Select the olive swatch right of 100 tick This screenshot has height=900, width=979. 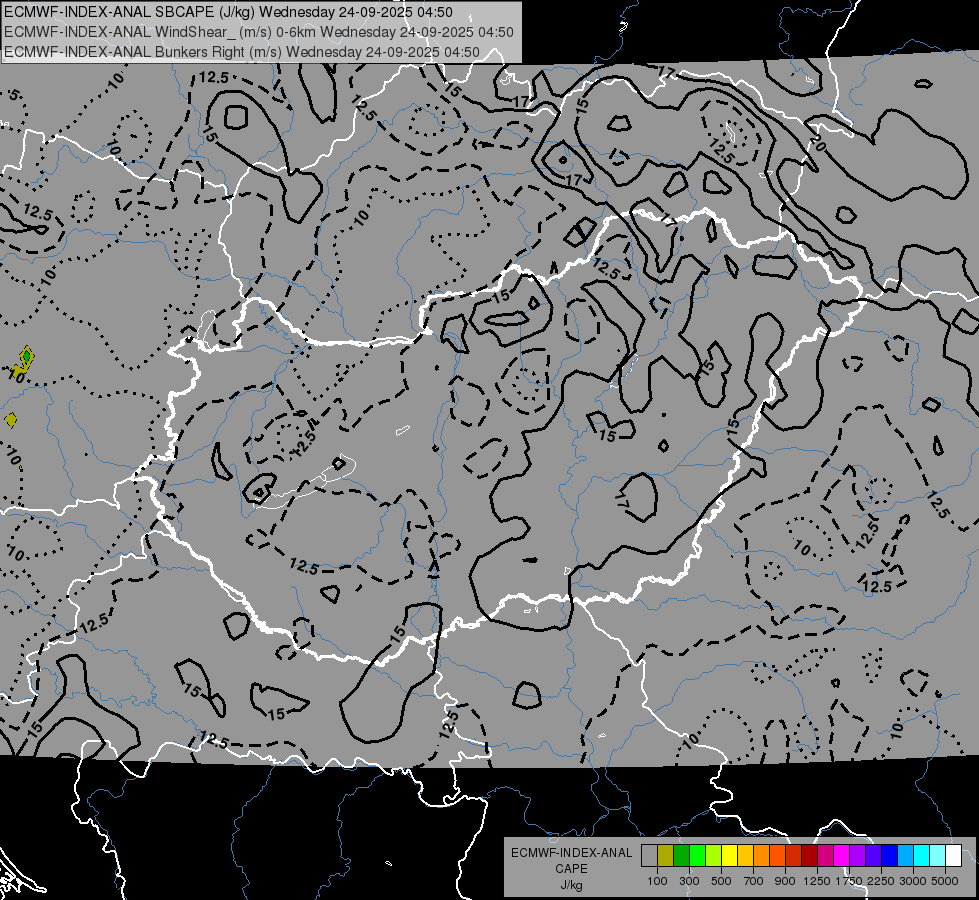(666, 856)
